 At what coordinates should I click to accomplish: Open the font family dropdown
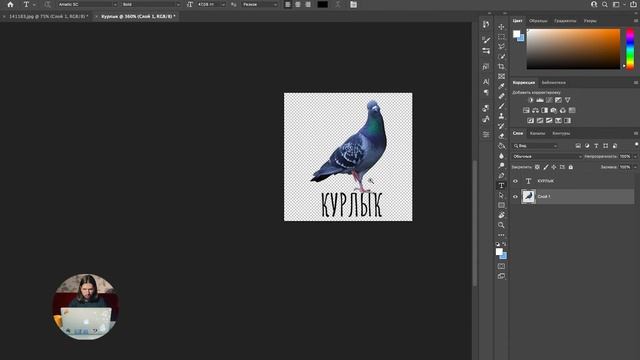point(87,4)
